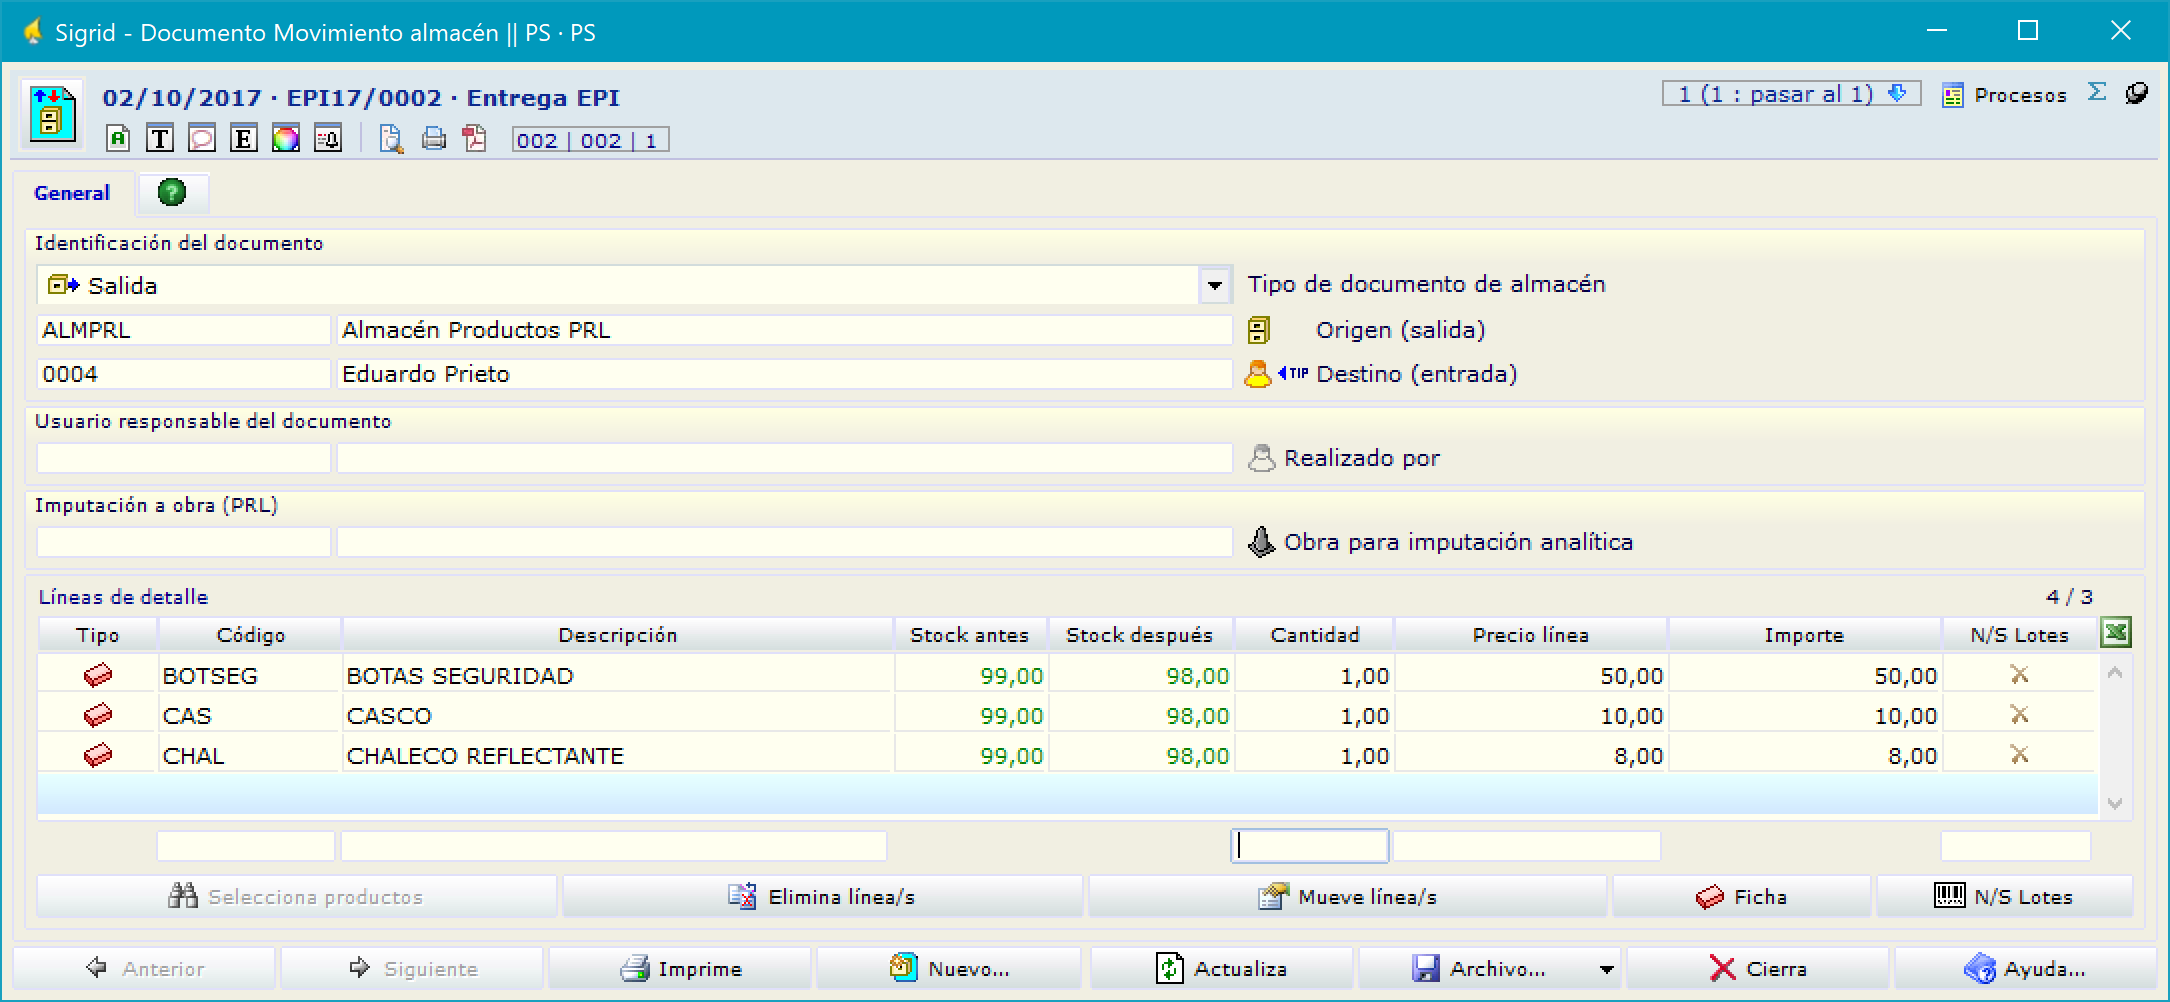The height and width of the screenshot is (1002, 2170).
Task: Click the TIP arrow toggle beside Destino
Action: click(1293, 373)
